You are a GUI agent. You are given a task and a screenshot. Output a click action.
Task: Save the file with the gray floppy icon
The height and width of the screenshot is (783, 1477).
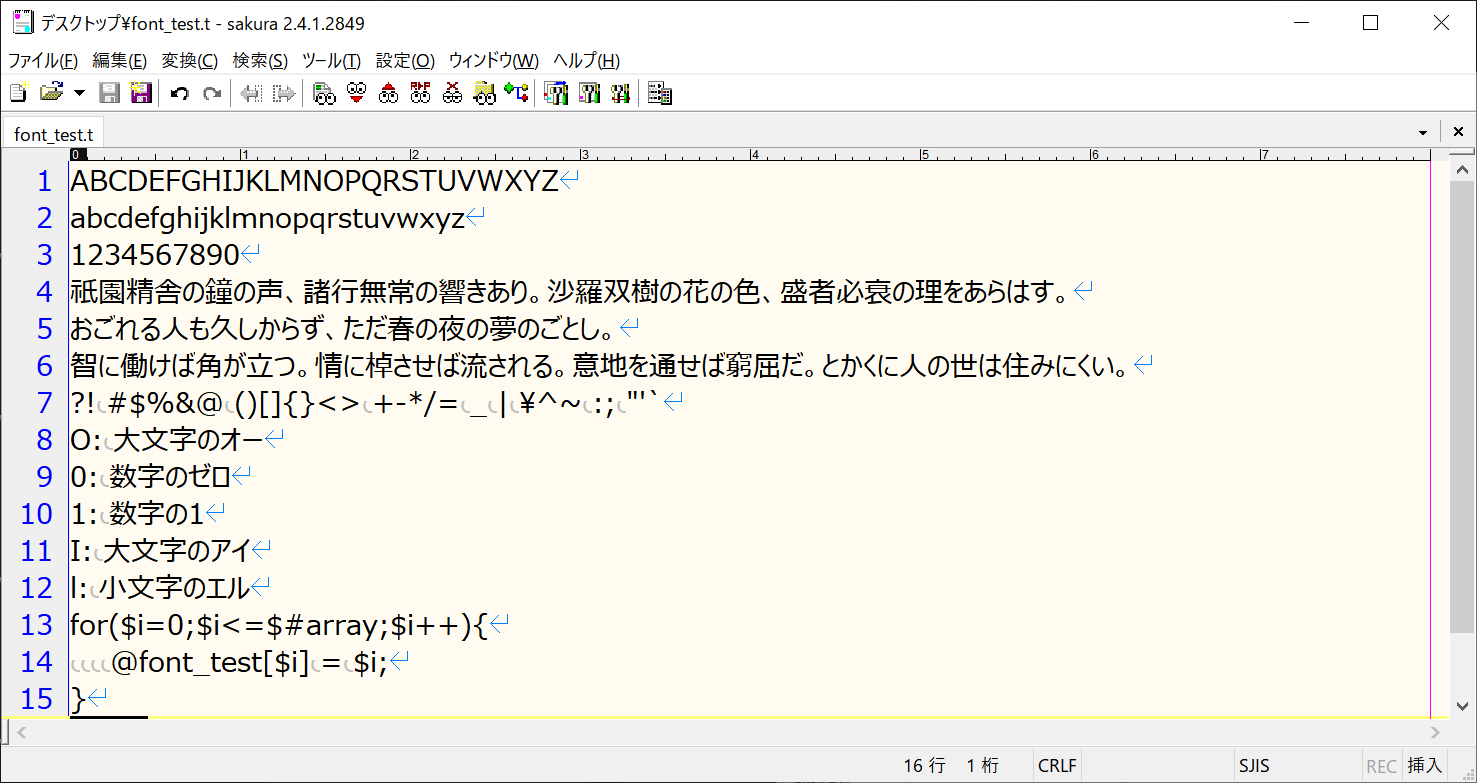click(x=110, y=94)
